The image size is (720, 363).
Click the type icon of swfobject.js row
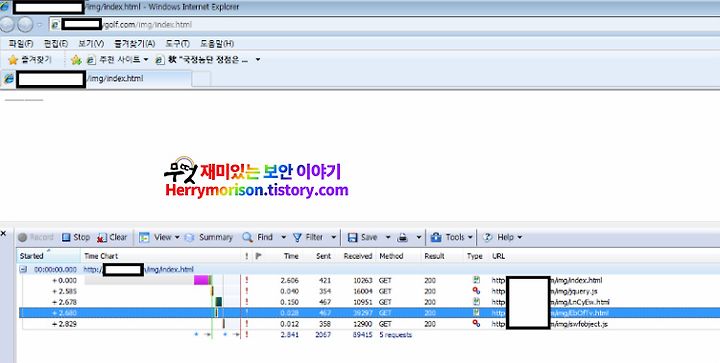point(476,324)
